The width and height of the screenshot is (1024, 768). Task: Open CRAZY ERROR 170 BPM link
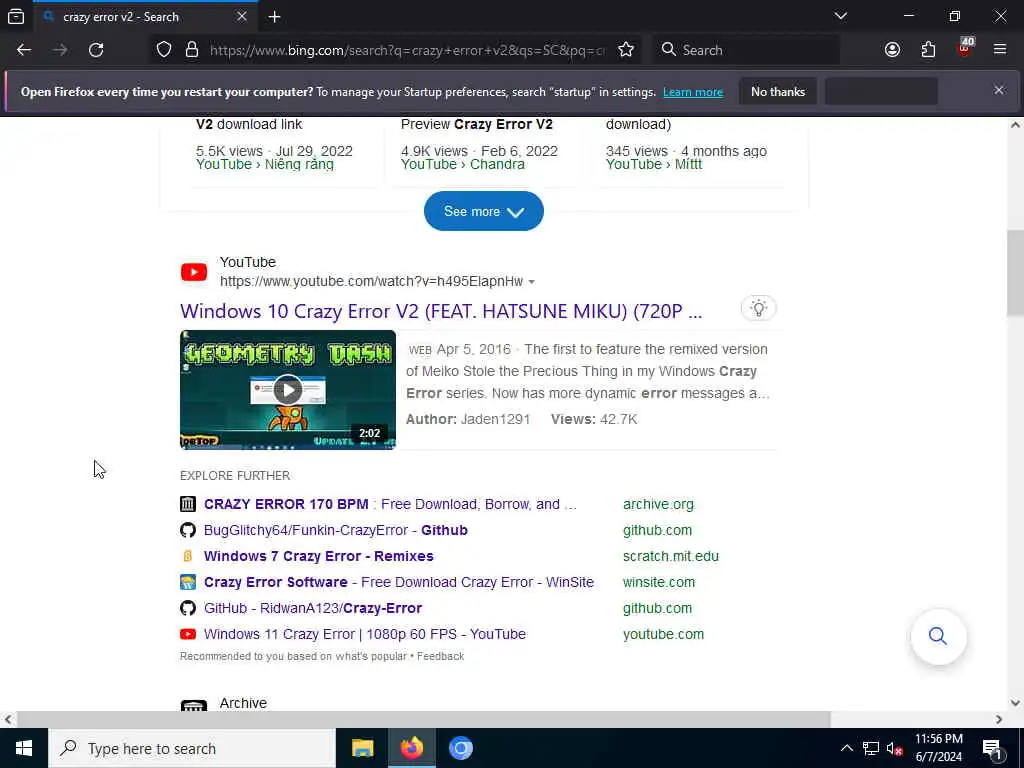coord(390,504)
